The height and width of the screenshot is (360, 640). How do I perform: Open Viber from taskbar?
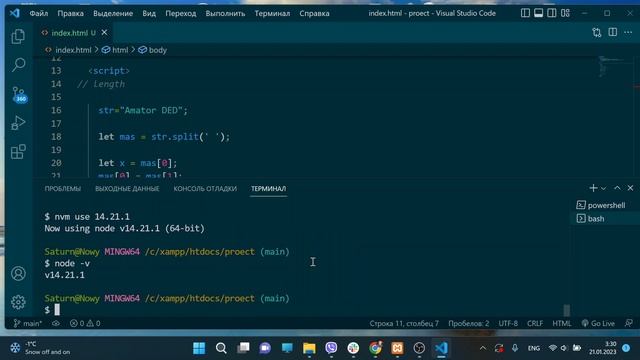coord(331,348)
